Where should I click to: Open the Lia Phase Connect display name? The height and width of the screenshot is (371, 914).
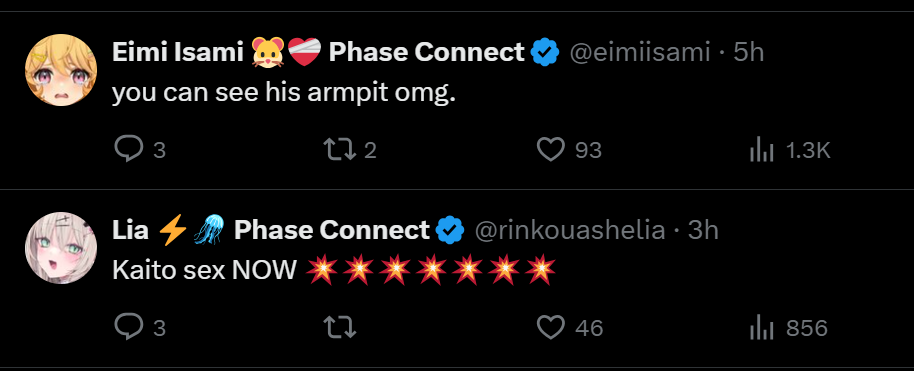point(270,230)
